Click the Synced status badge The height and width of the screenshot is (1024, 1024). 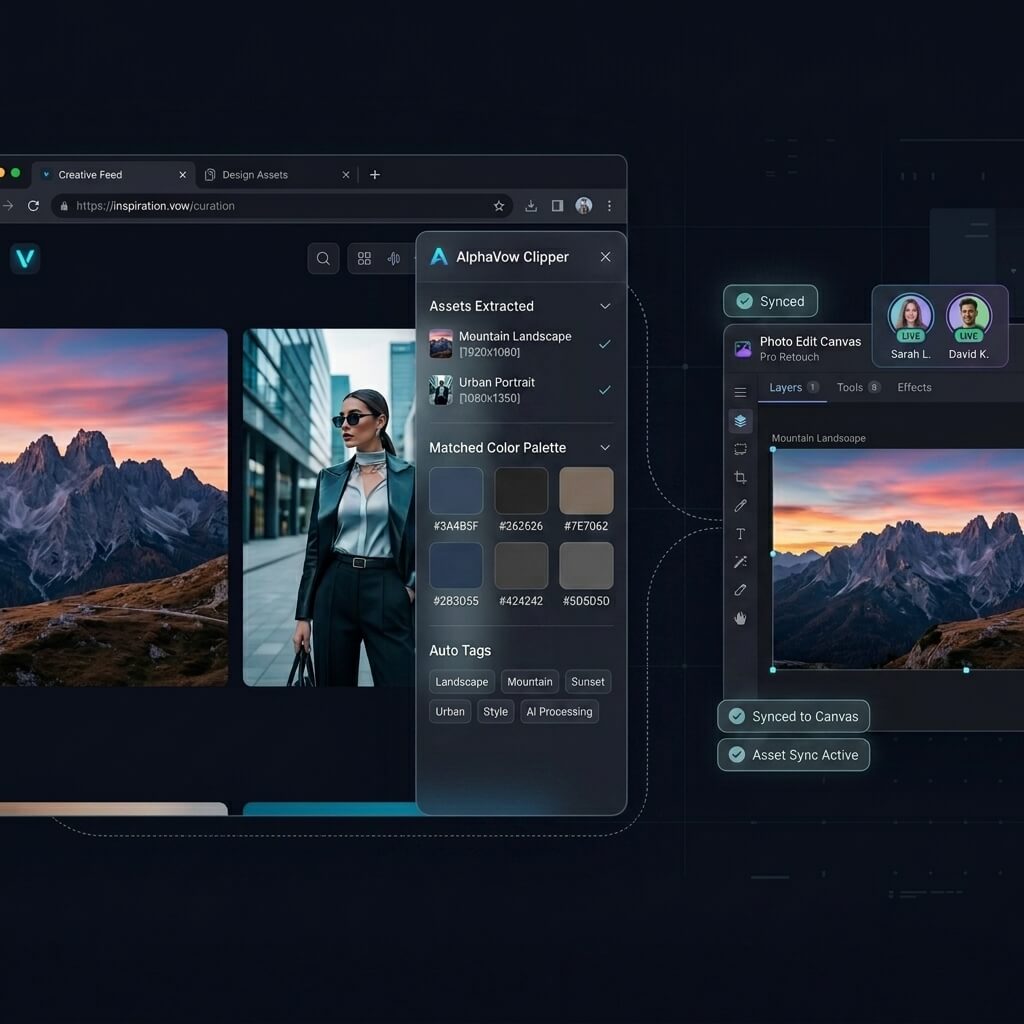click(x=771, y=301)
